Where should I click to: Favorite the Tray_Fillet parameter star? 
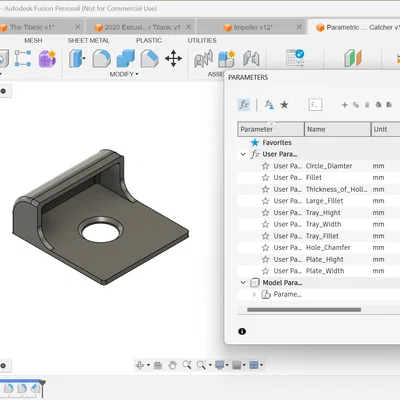tap(265, 236)
